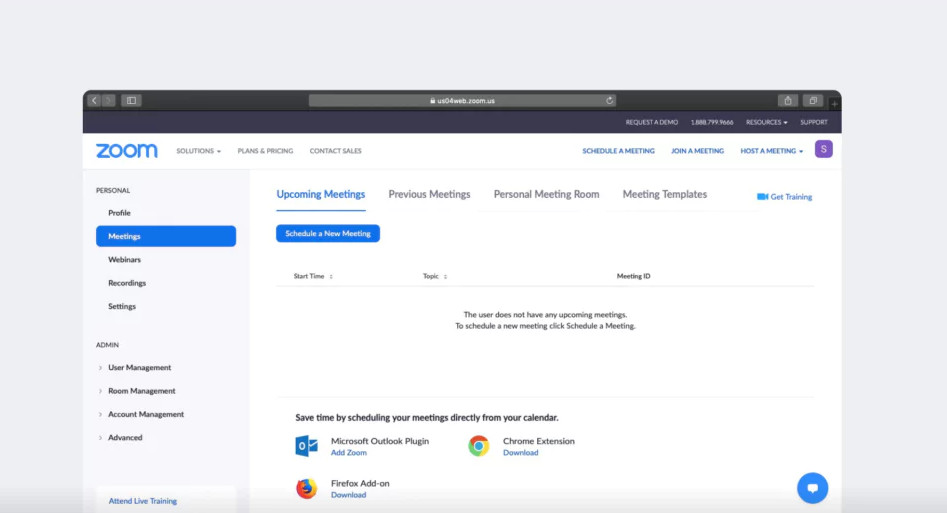This screenshot has height=513, width=947.
Task: Open the Personal Meeting Room tab
Action: [547, 194]
